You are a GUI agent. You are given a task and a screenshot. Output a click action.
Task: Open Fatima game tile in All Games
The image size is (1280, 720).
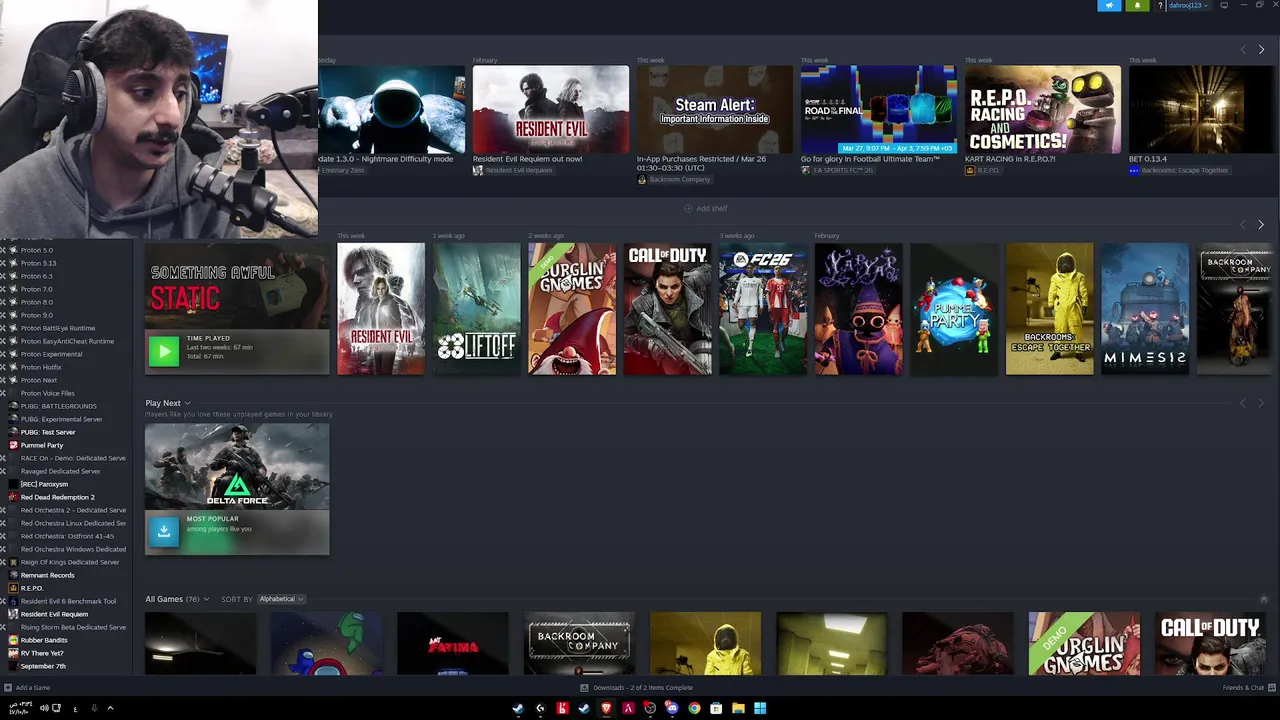pyautogui.click(x=453, y=644)
